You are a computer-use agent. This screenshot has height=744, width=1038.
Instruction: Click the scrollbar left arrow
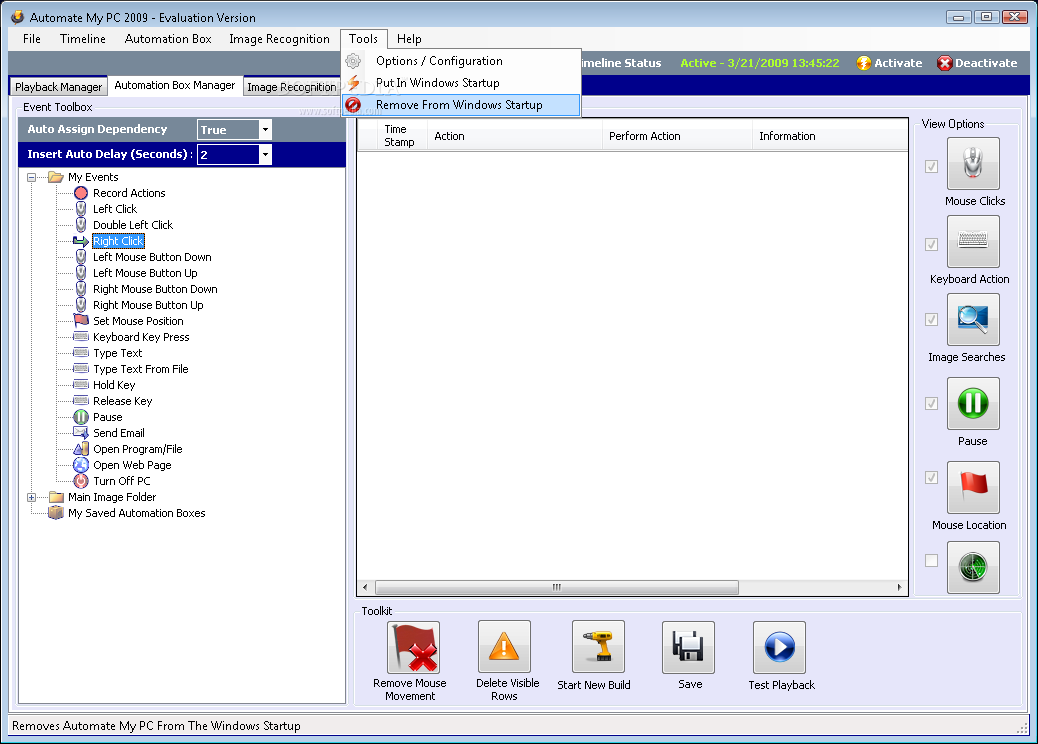pos(365,587)
